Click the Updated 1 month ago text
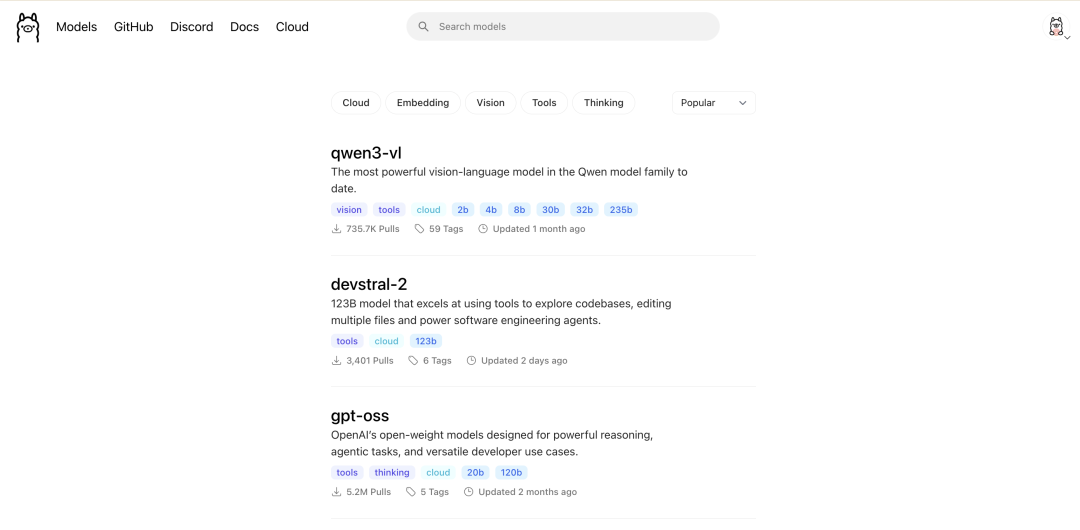The image size is (1080, 530). point(539,229)
